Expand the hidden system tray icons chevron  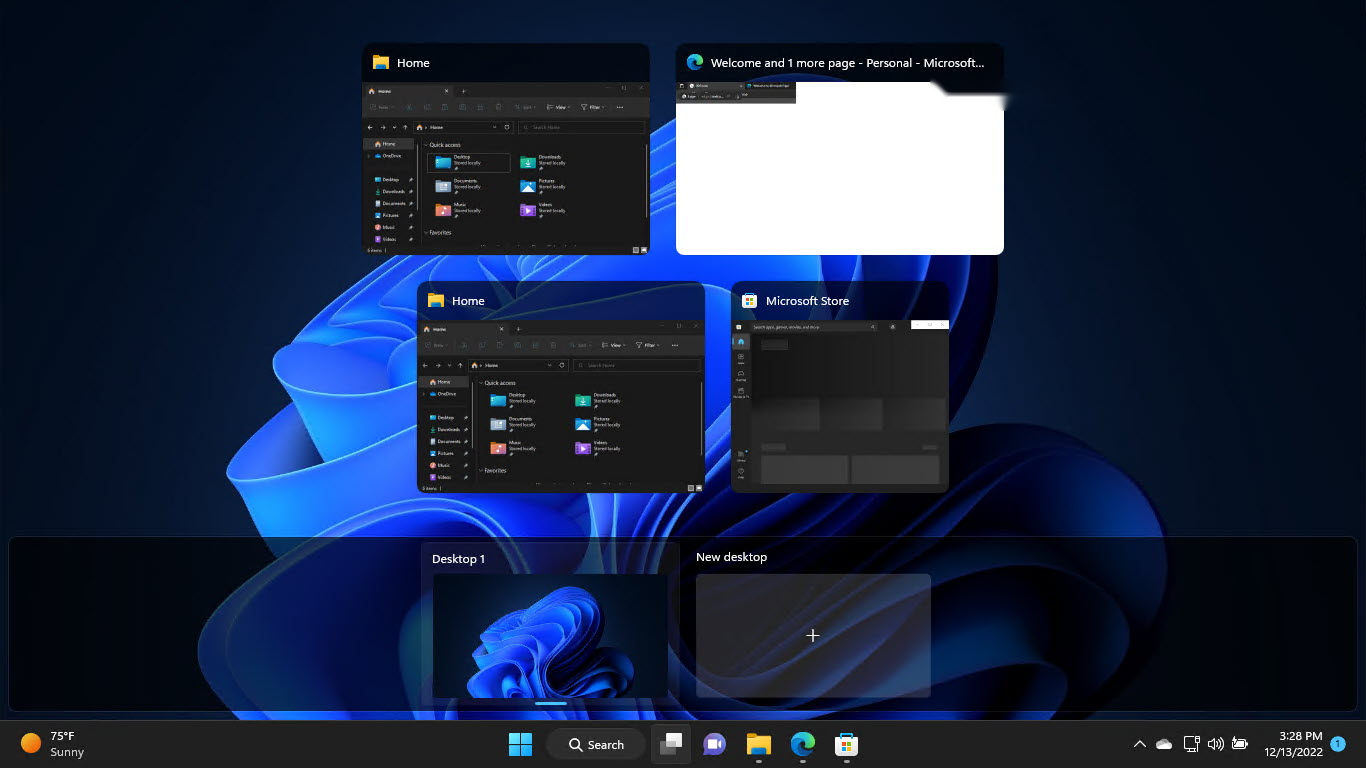pos(1139,744)
